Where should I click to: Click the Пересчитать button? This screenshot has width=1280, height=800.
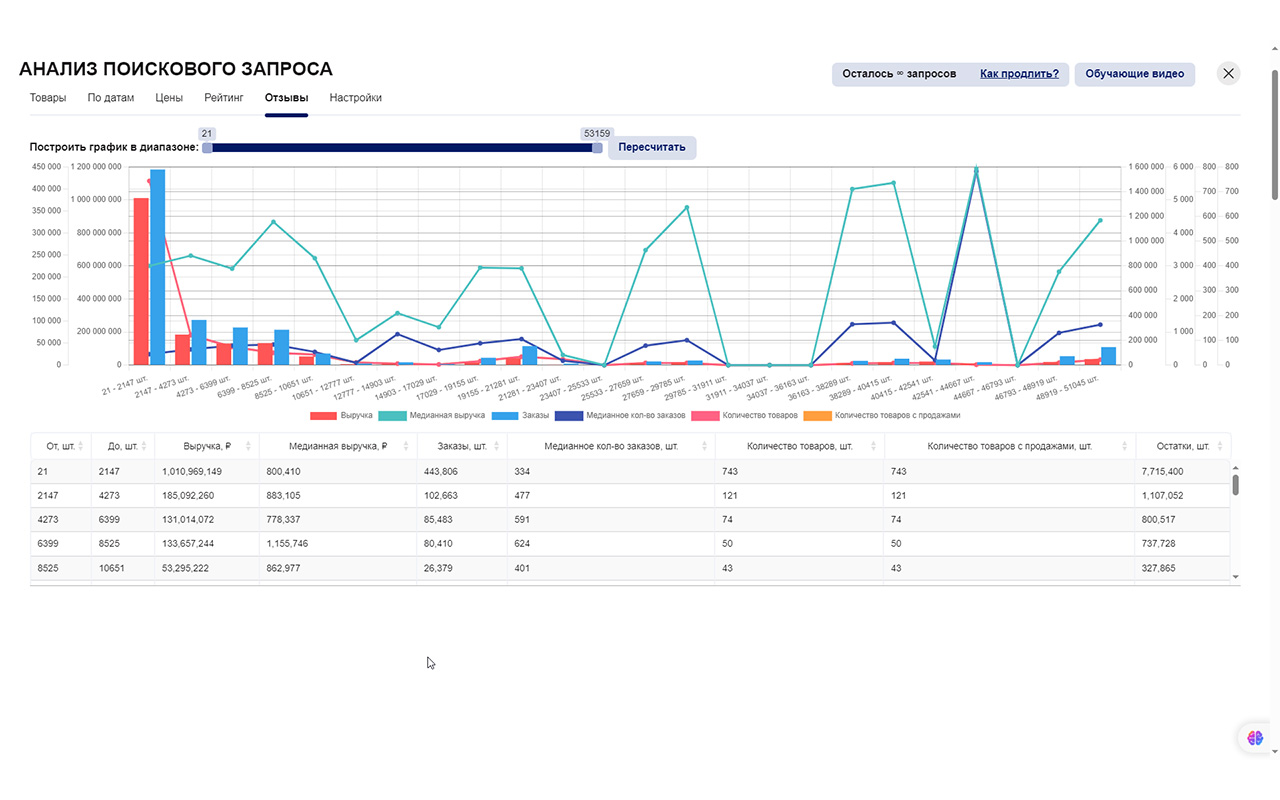pos(652,147)
